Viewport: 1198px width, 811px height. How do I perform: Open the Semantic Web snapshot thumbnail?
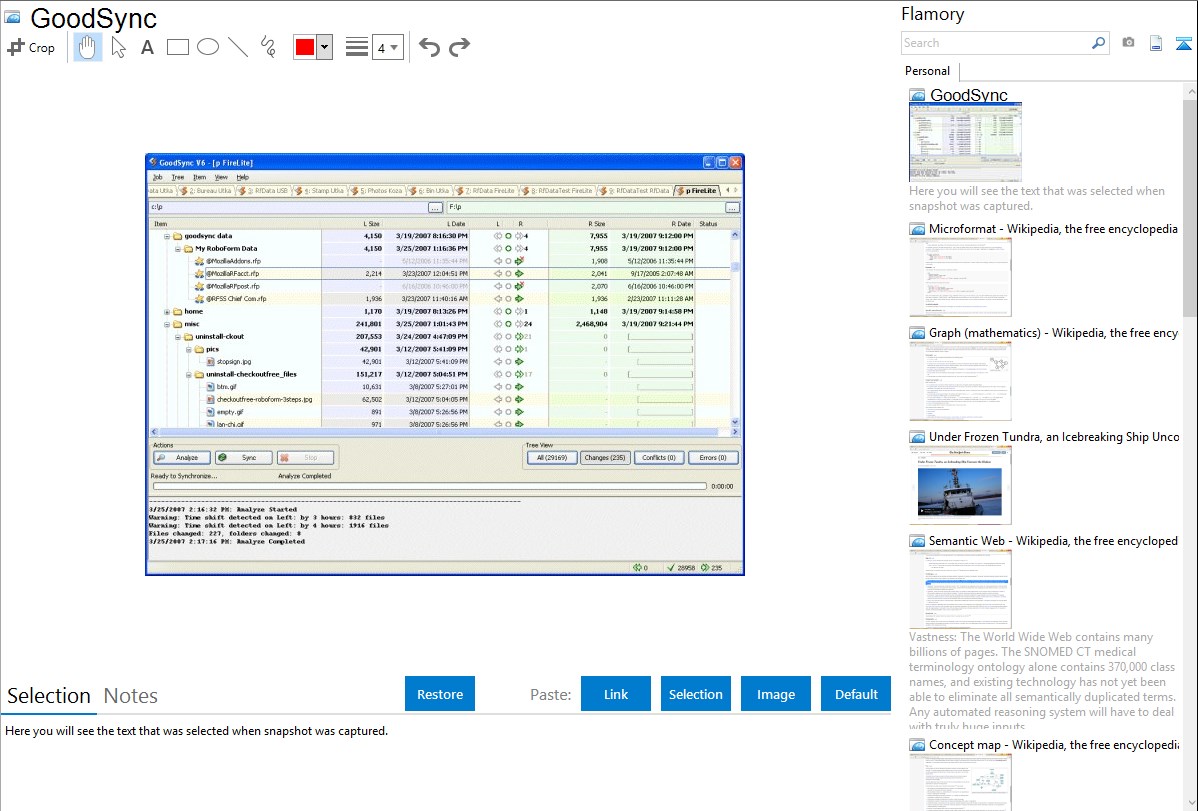(x=960, y=589)
